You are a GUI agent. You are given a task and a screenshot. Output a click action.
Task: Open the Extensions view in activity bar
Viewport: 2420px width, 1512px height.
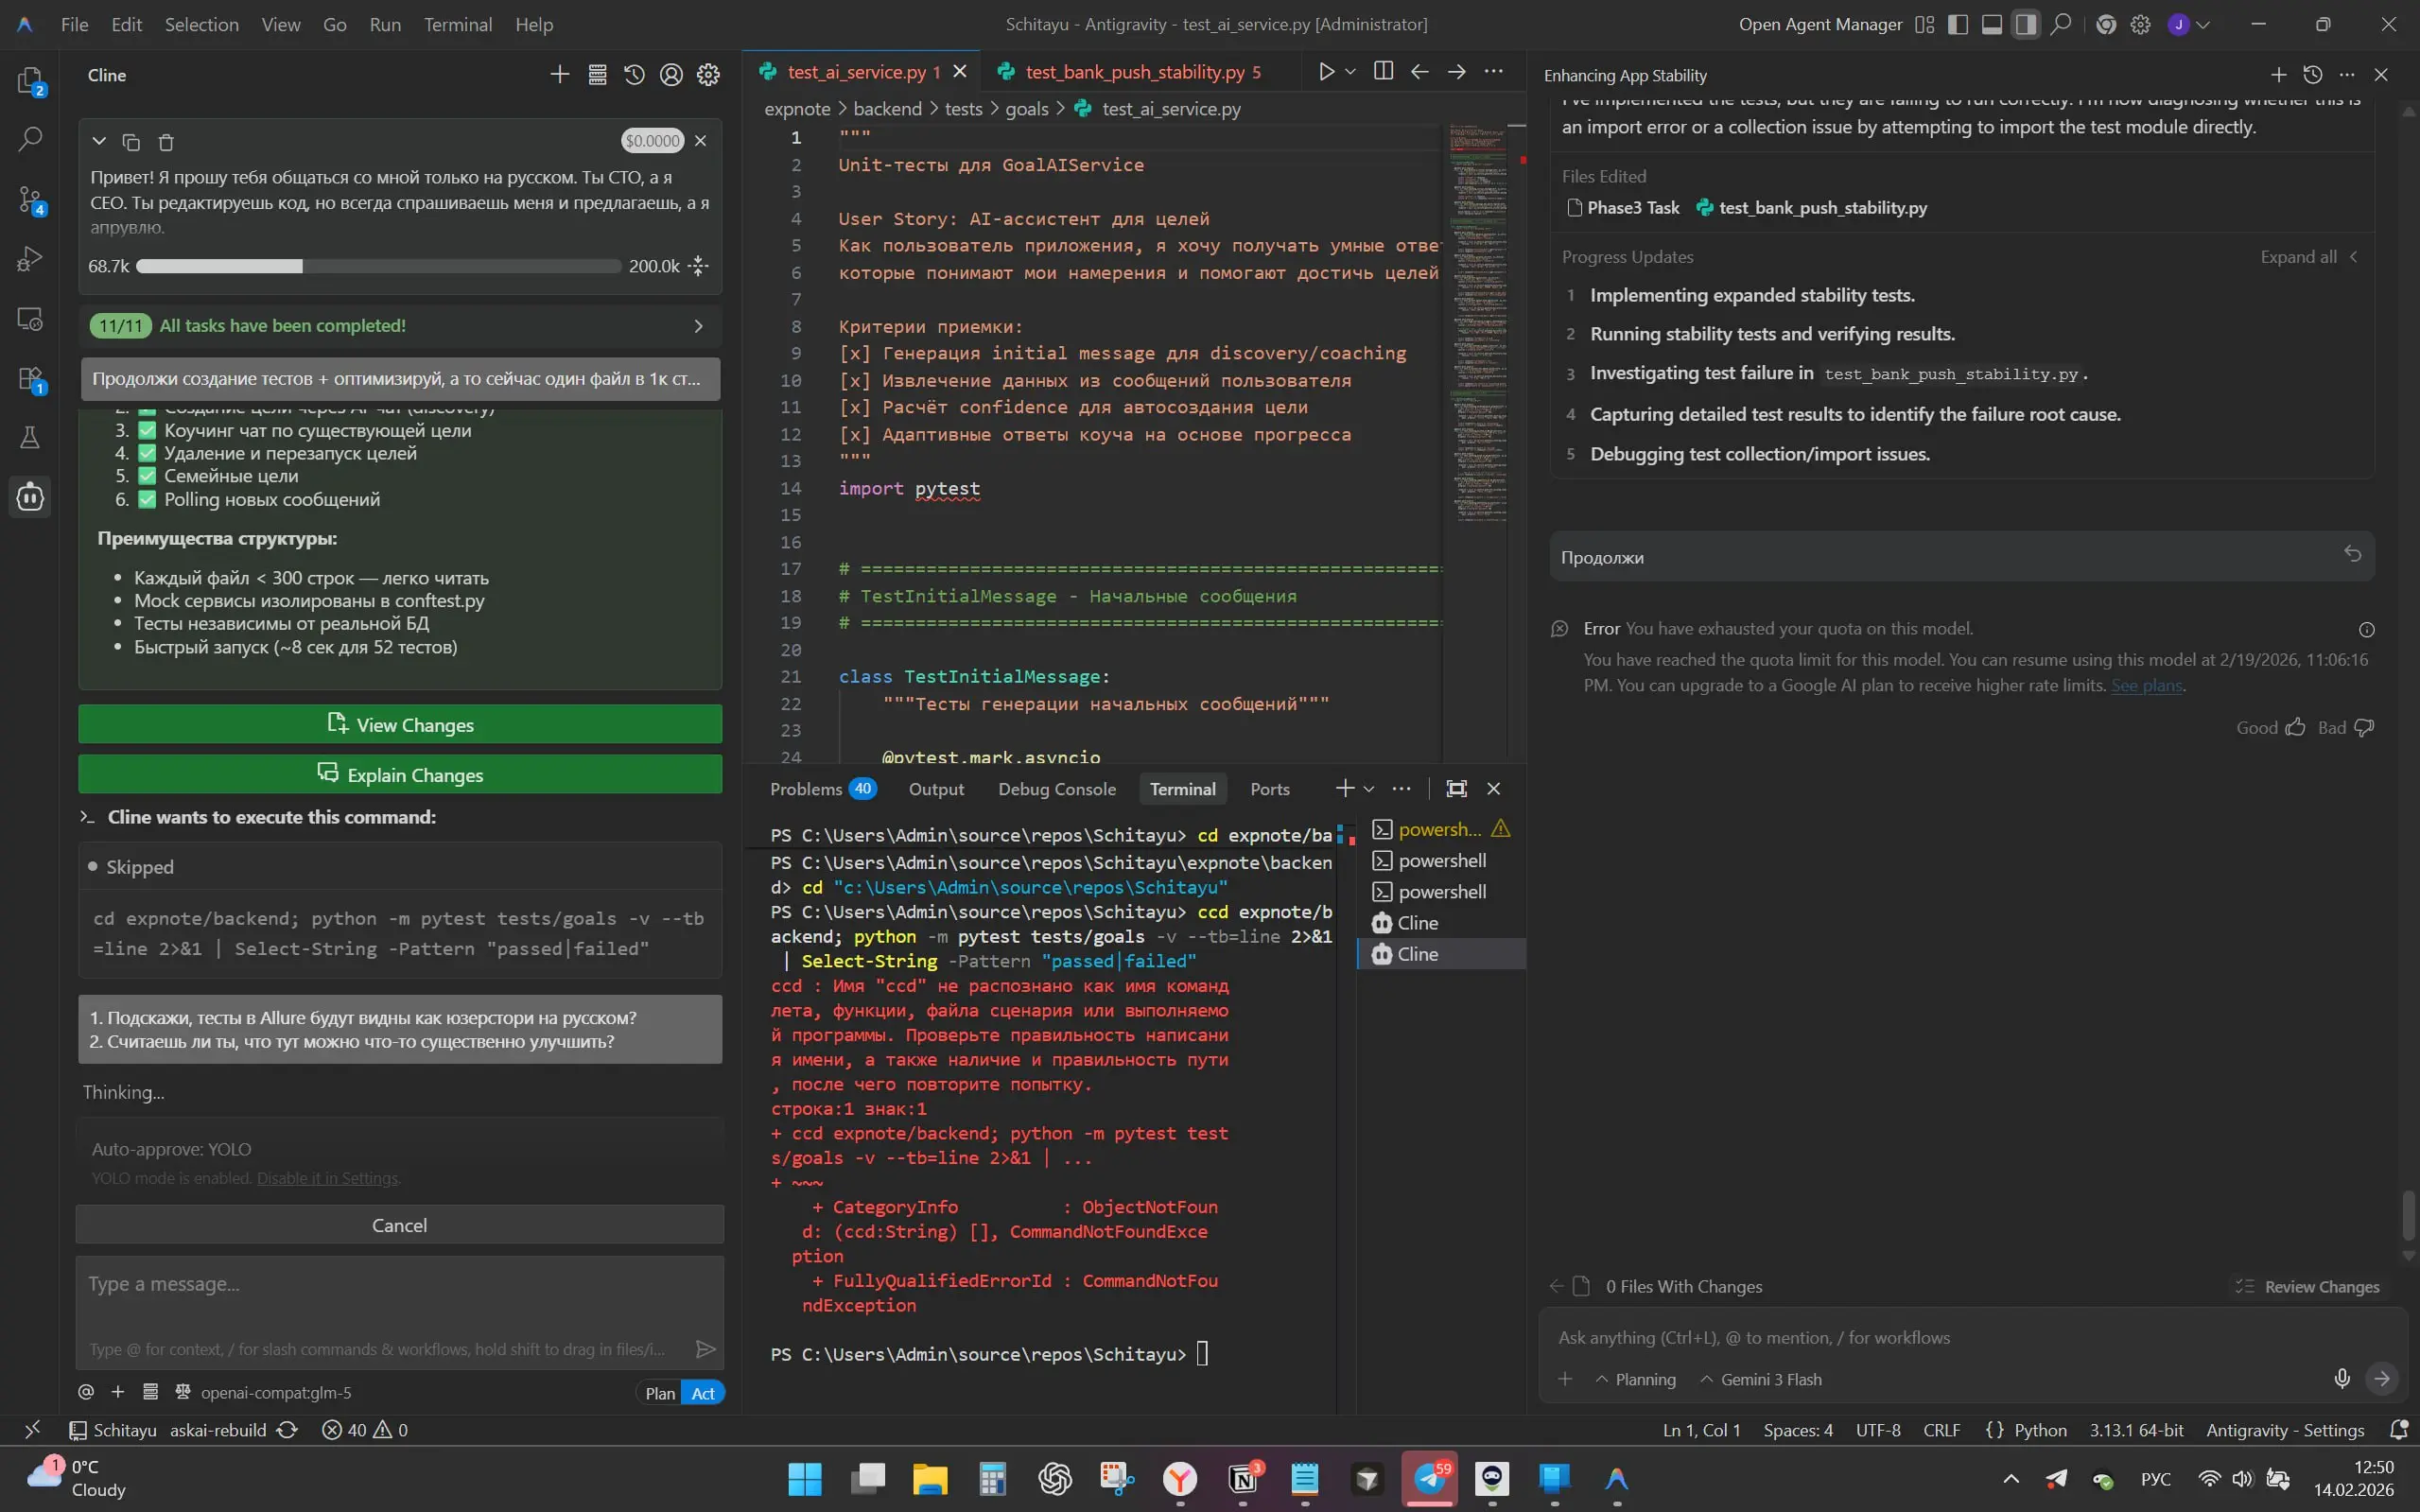(30, 378)
